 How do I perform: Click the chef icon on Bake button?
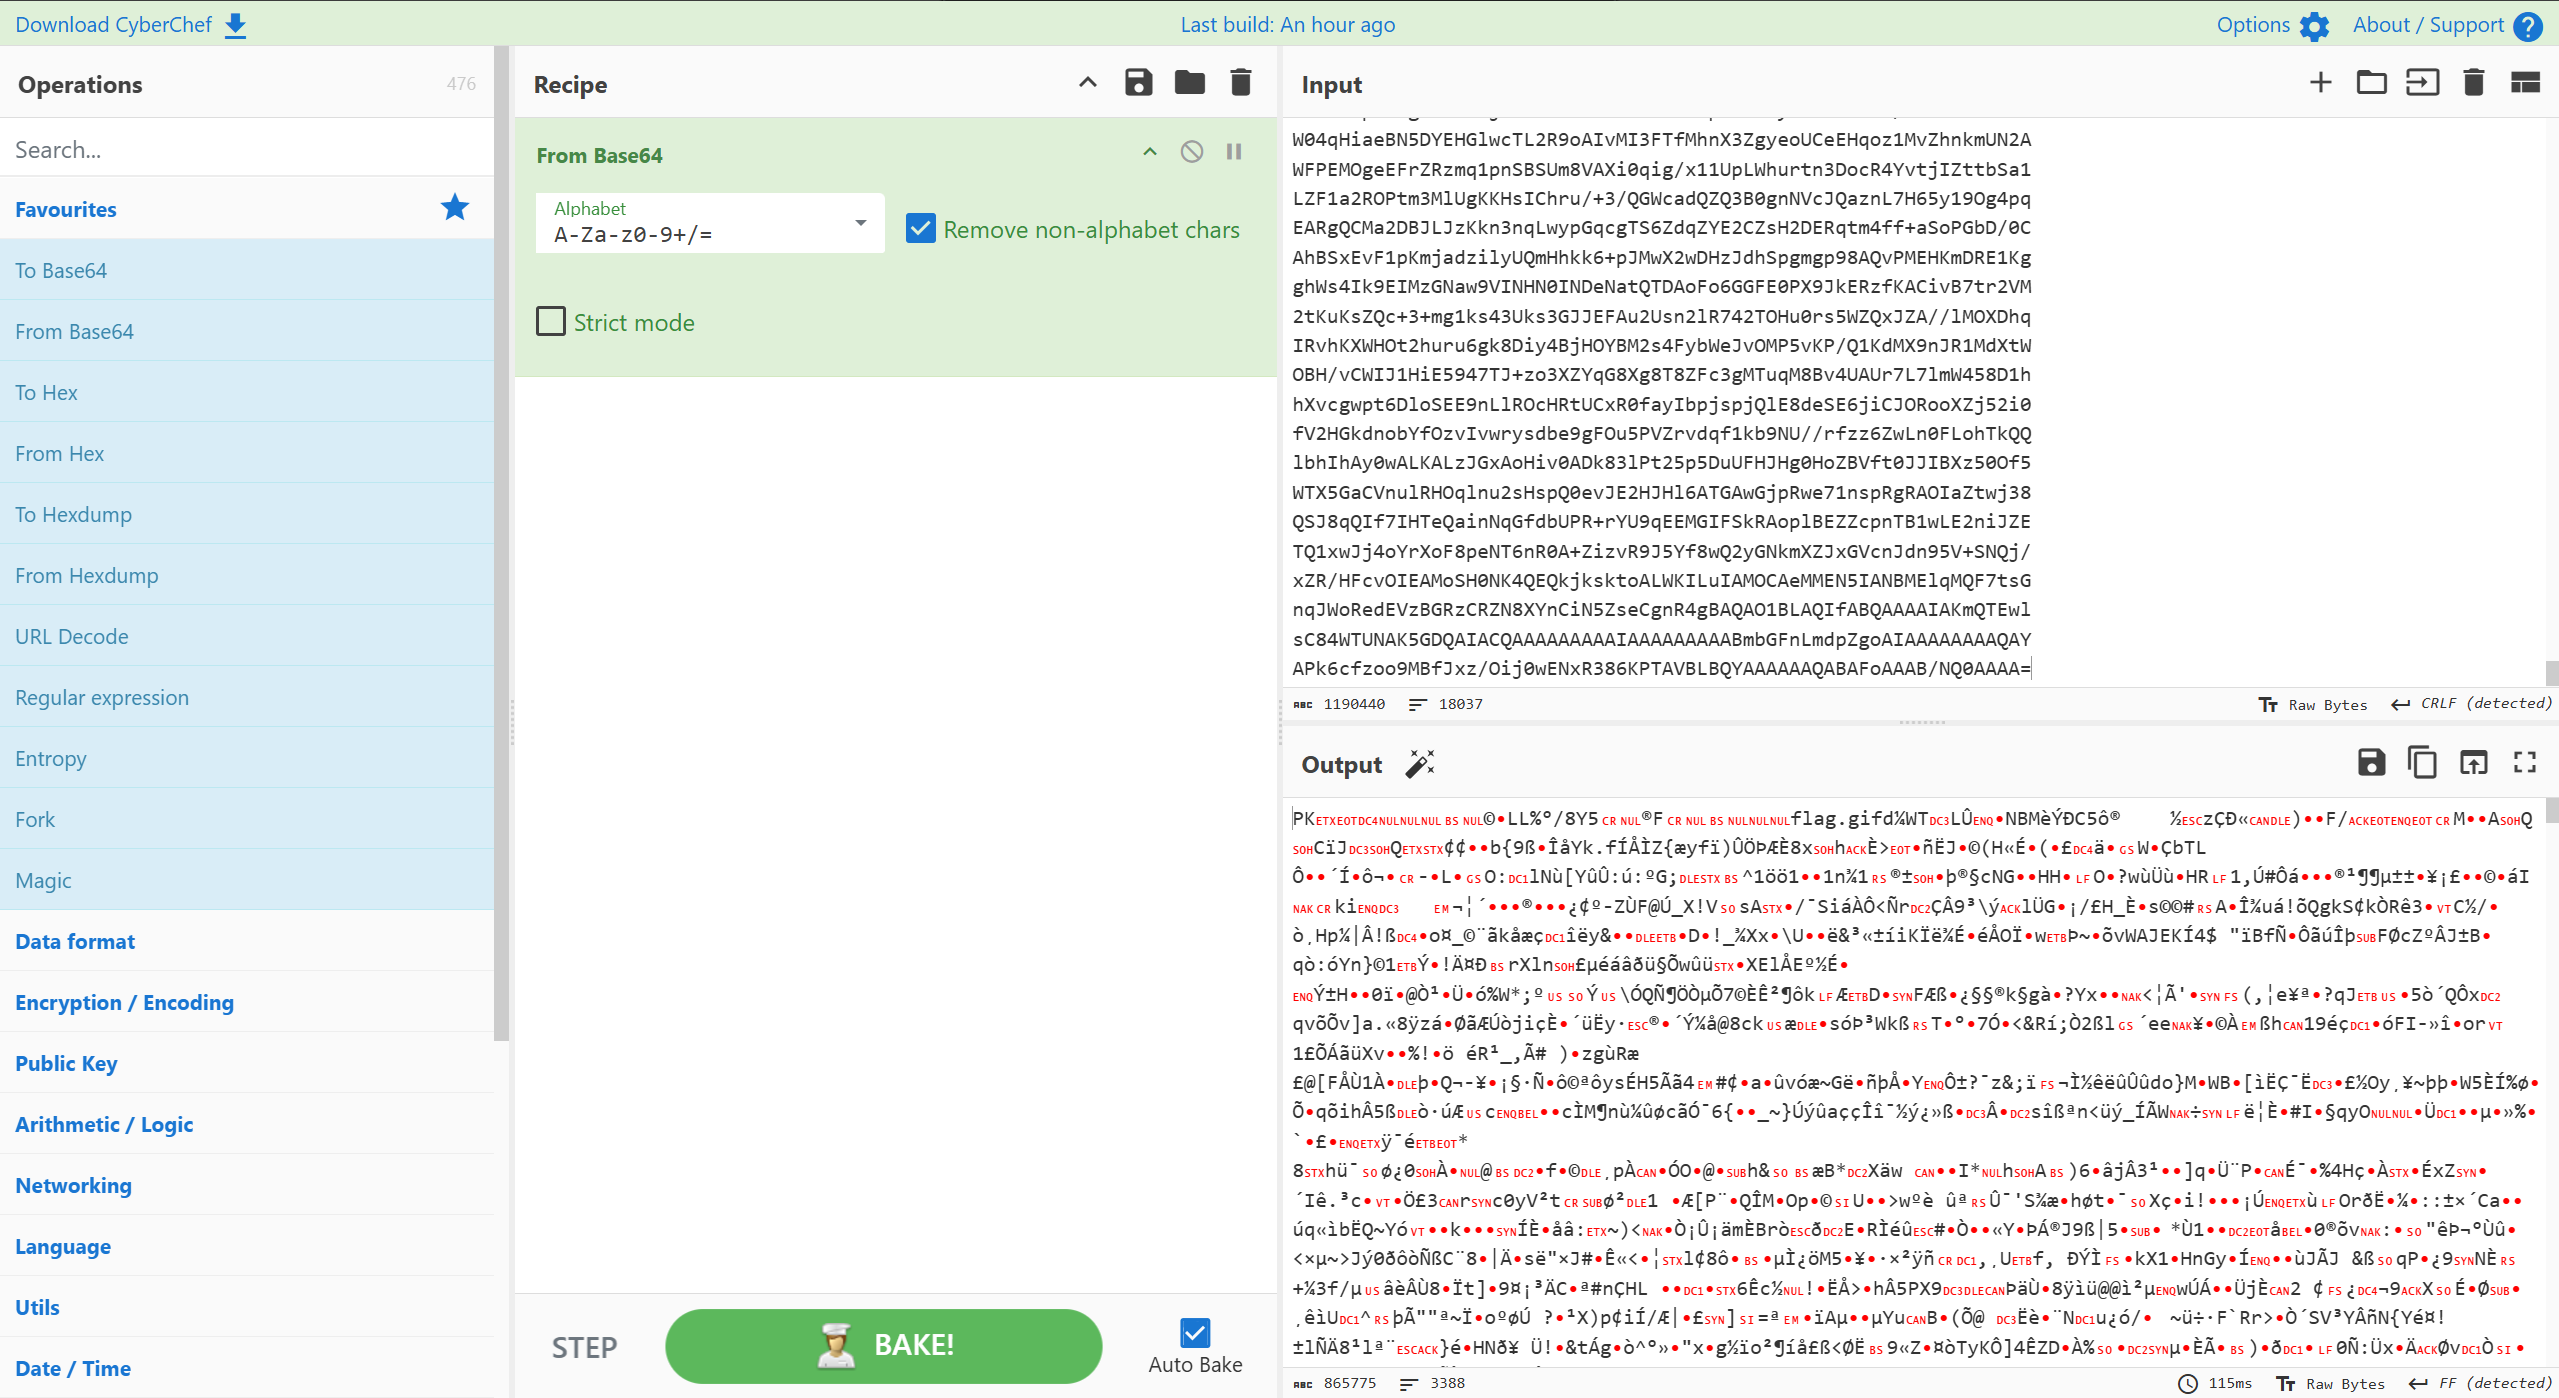point(835,1346)
